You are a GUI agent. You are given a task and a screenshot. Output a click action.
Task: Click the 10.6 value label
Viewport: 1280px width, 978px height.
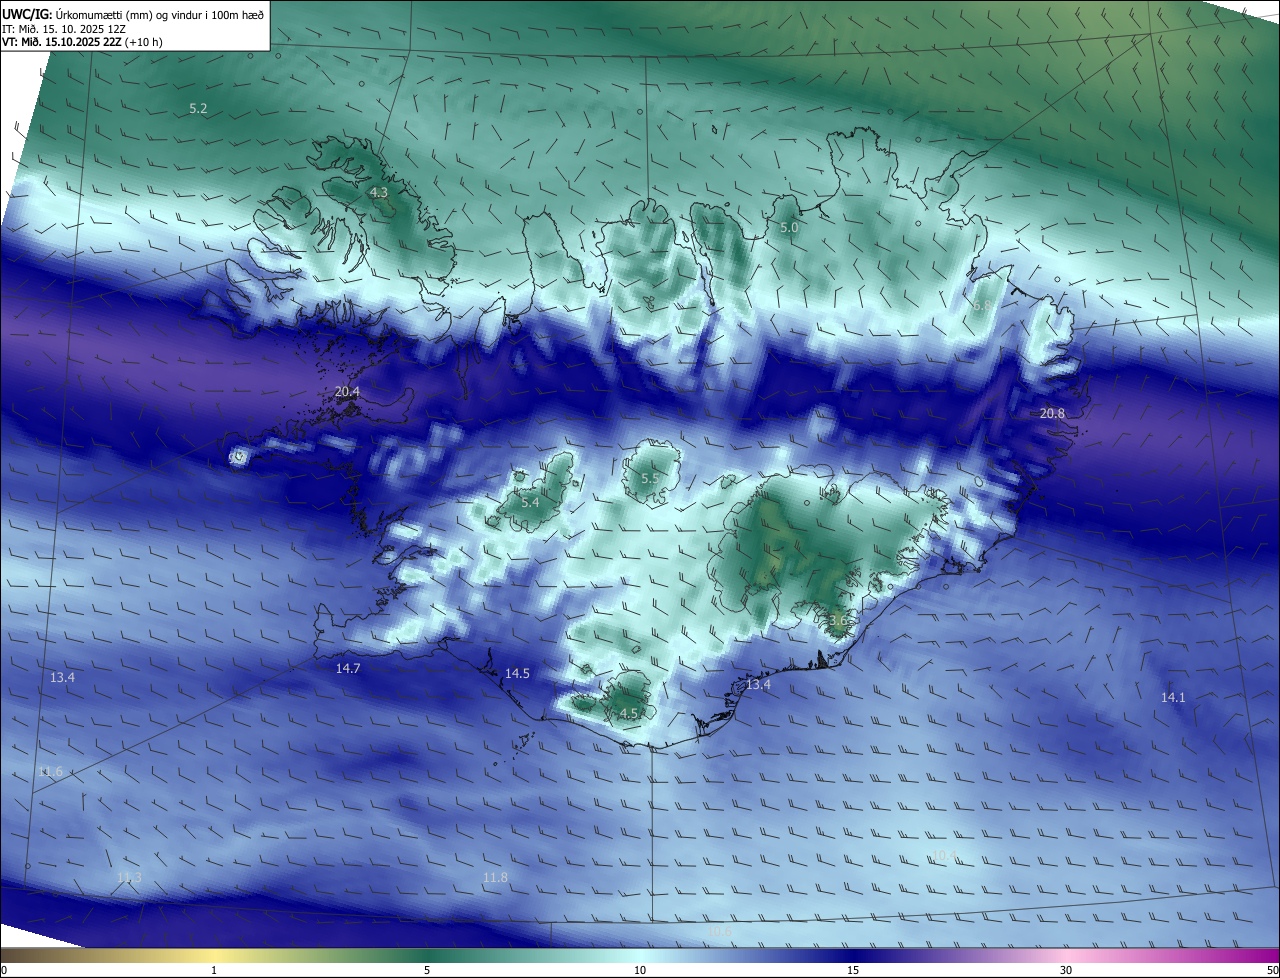pyautogui.click(x=719, y=931)
